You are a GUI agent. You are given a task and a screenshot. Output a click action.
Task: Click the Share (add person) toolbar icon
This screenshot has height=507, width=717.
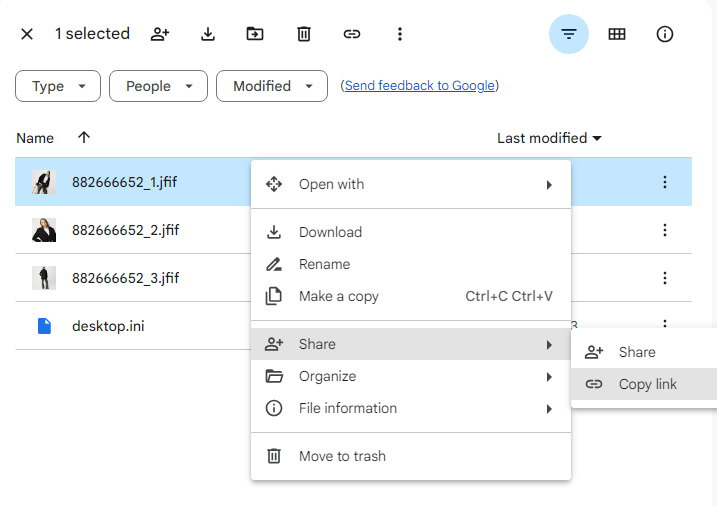tap(160, 34)
